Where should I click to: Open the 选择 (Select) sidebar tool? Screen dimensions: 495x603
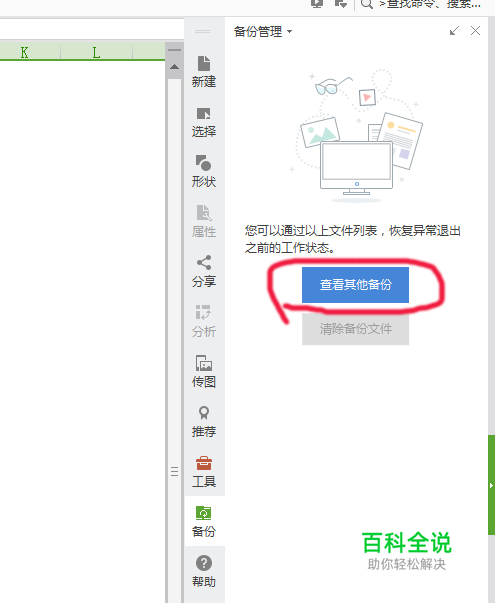tap(204, 122)
